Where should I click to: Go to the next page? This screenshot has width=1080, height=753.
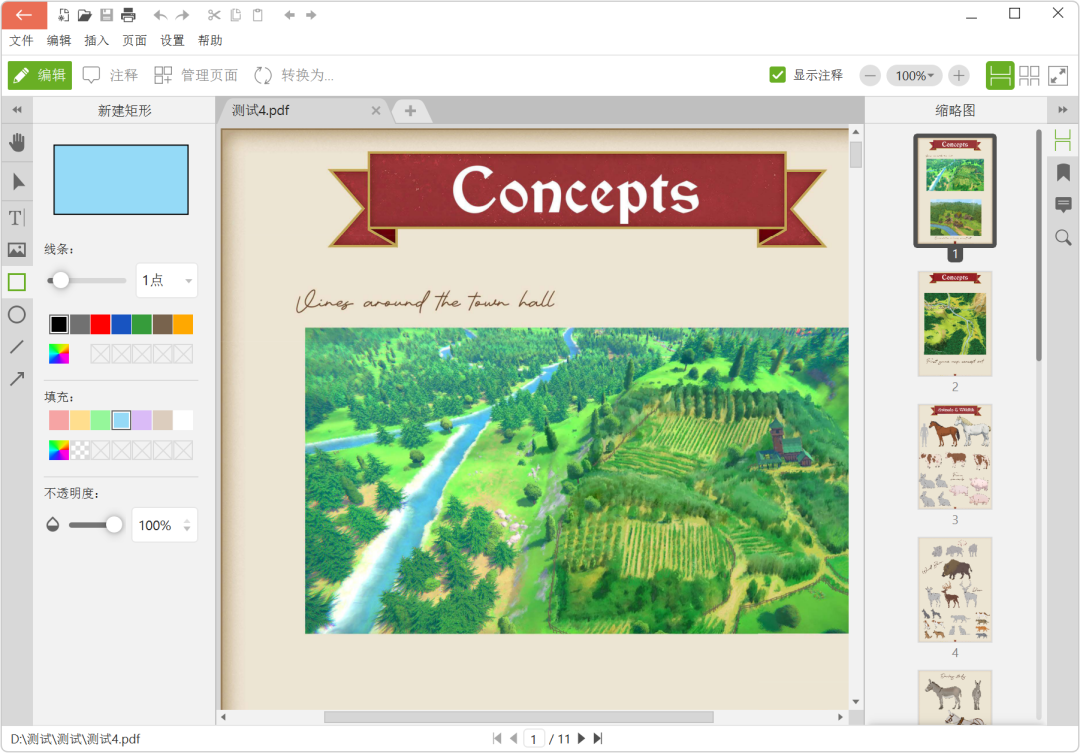tap(581, 739)
